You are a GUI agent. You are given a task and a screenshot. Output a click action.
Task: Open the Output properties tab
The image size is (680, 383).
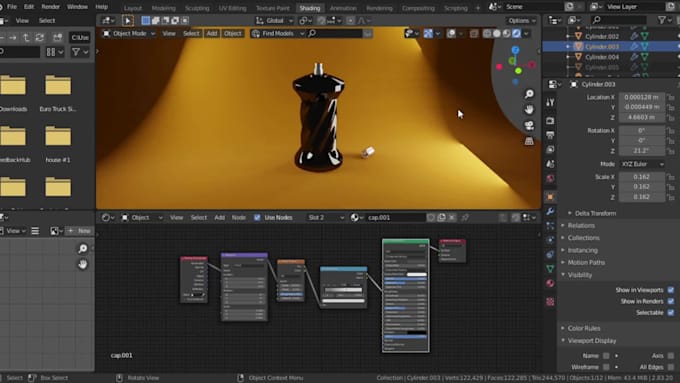point(550,135)
